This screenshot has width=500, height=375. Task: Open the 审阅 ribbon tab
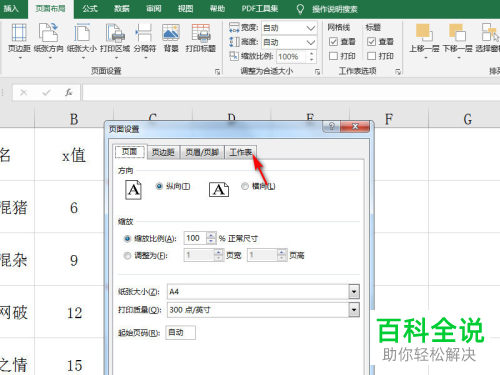tap(153, 9)
